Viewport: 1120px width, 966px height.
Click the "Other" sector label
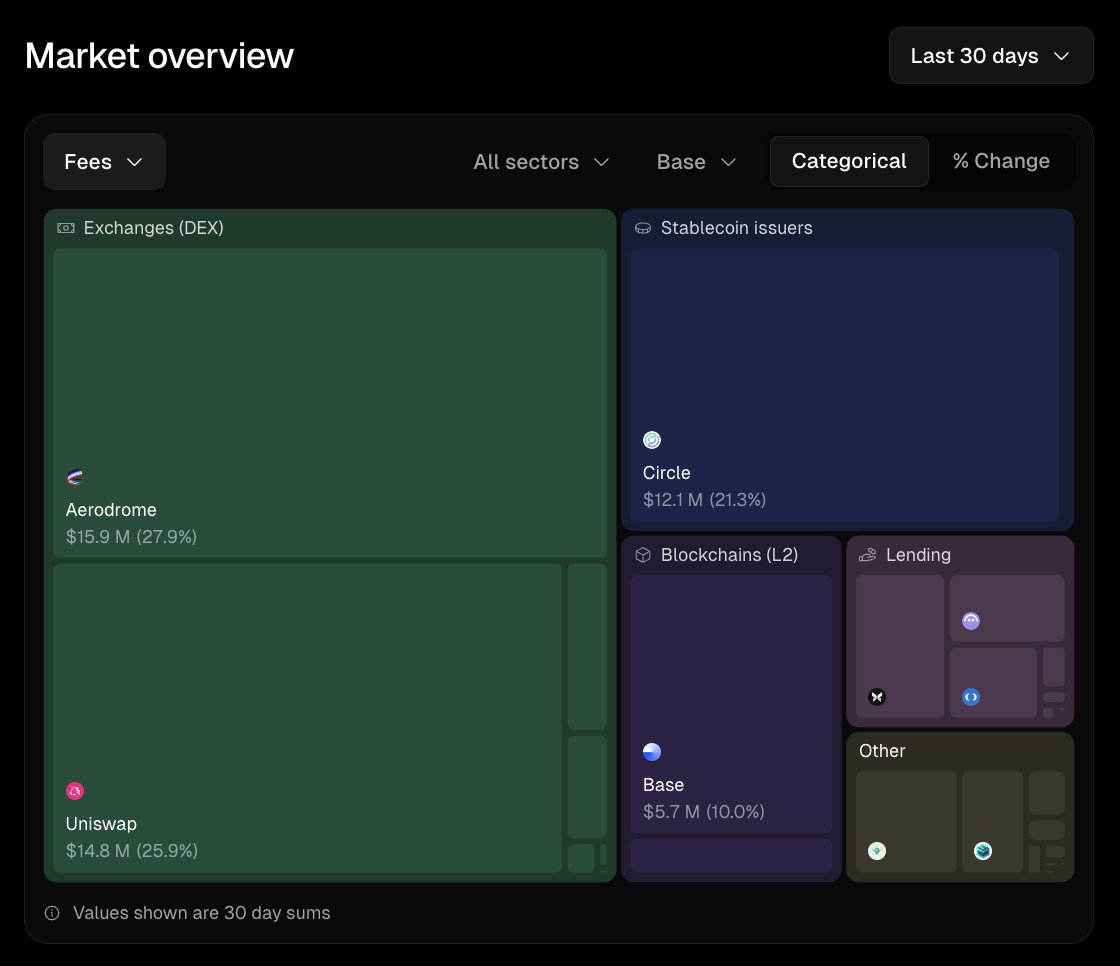(x=882, y=751)
